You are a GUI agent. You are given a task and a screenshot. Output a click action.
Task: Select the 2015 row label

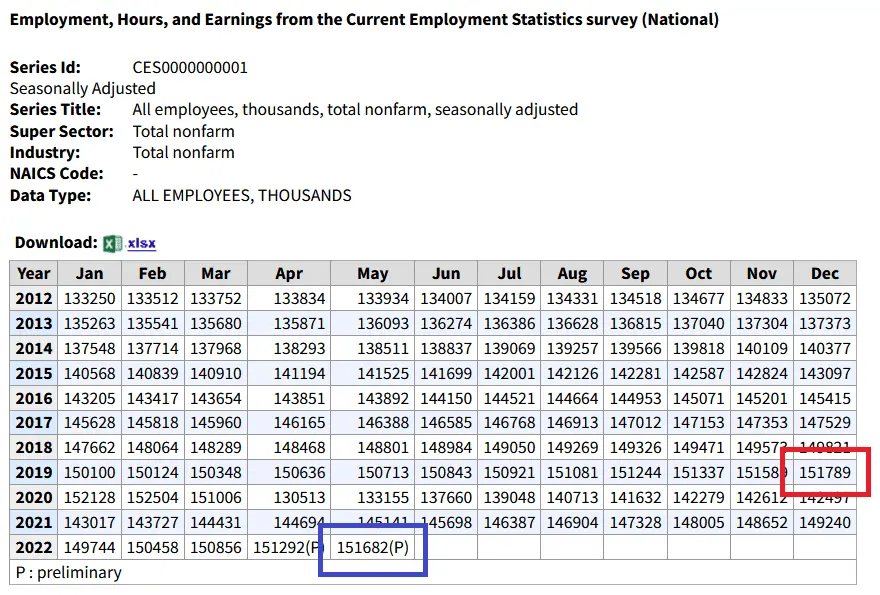pyautogui.click(x=34, y=373)
